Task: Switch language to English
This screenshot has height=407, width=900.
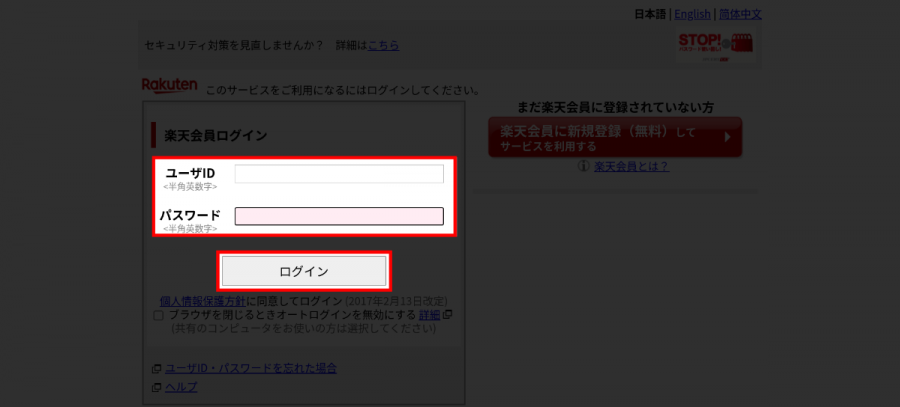Action: click(692, 14)
